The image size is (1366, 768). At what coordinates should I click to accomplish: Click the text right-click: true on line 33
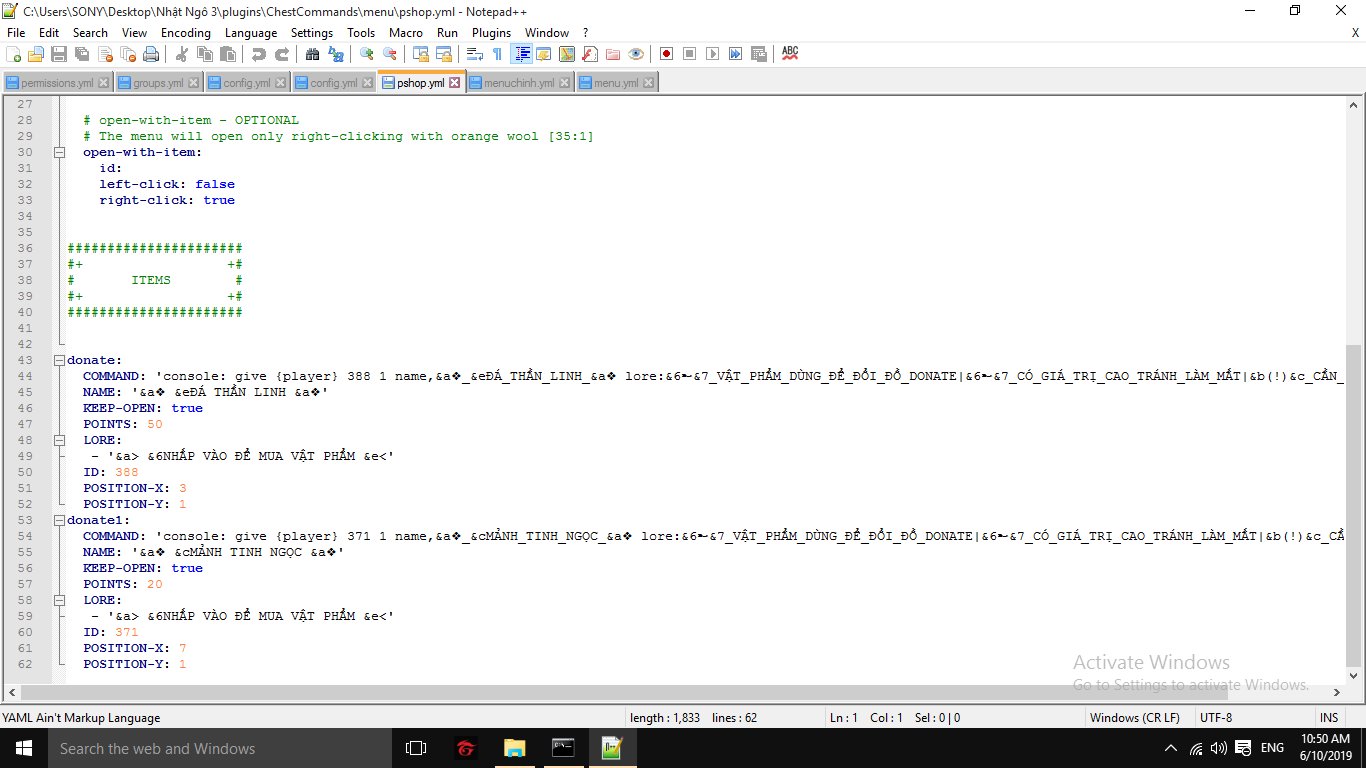[x=167, y=200]
